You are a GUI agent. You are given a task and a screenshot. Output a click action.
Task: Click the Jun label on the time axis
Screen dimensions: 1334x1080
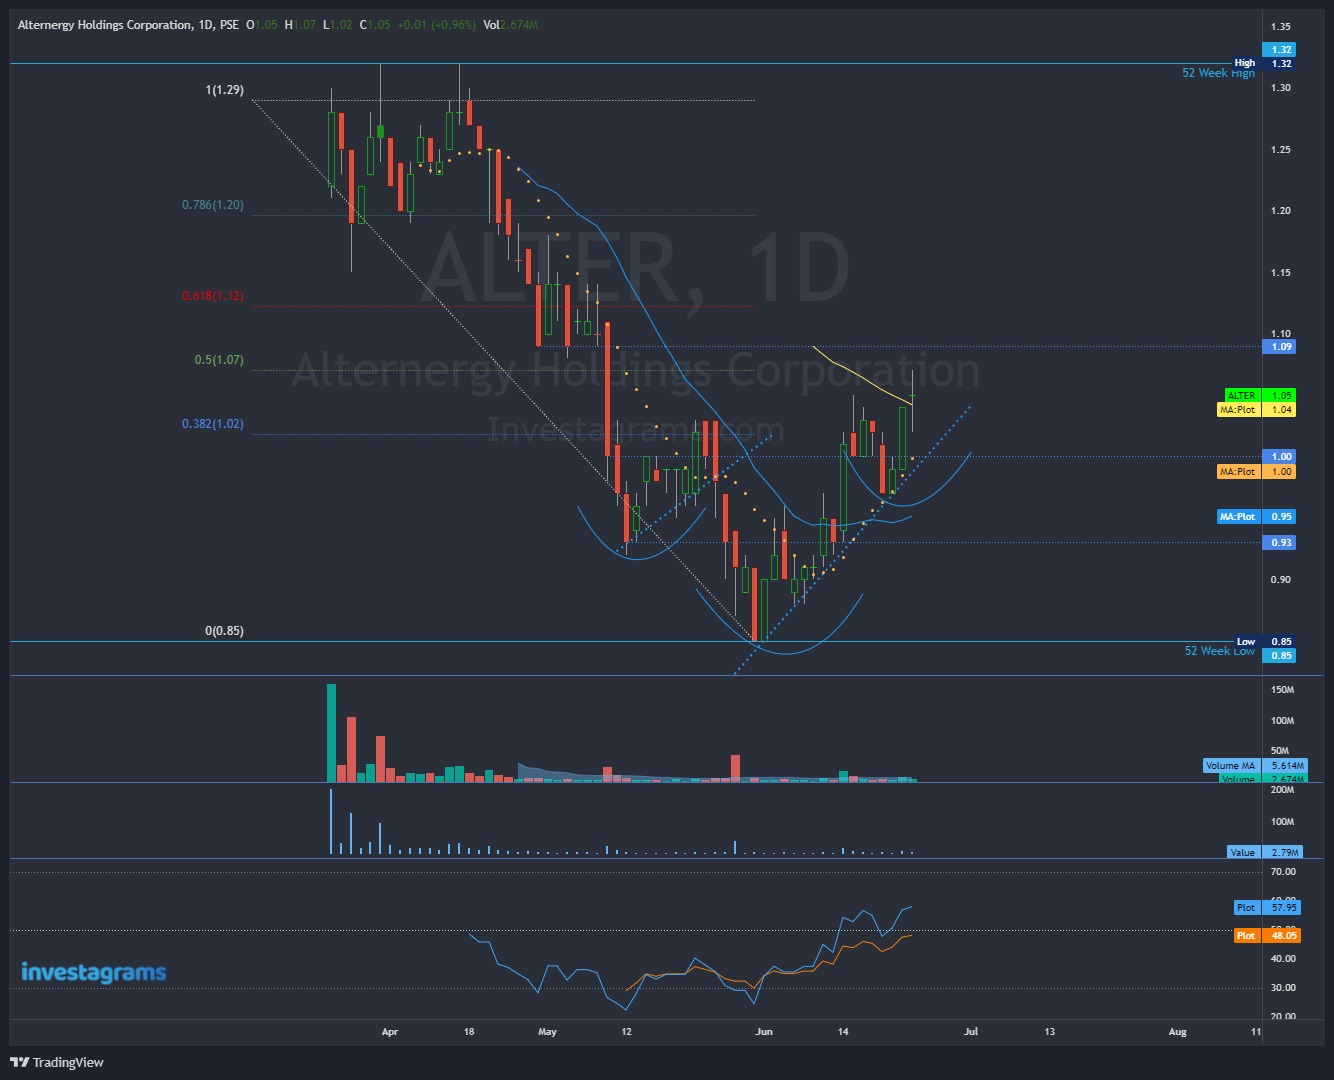click(764, 1031)
